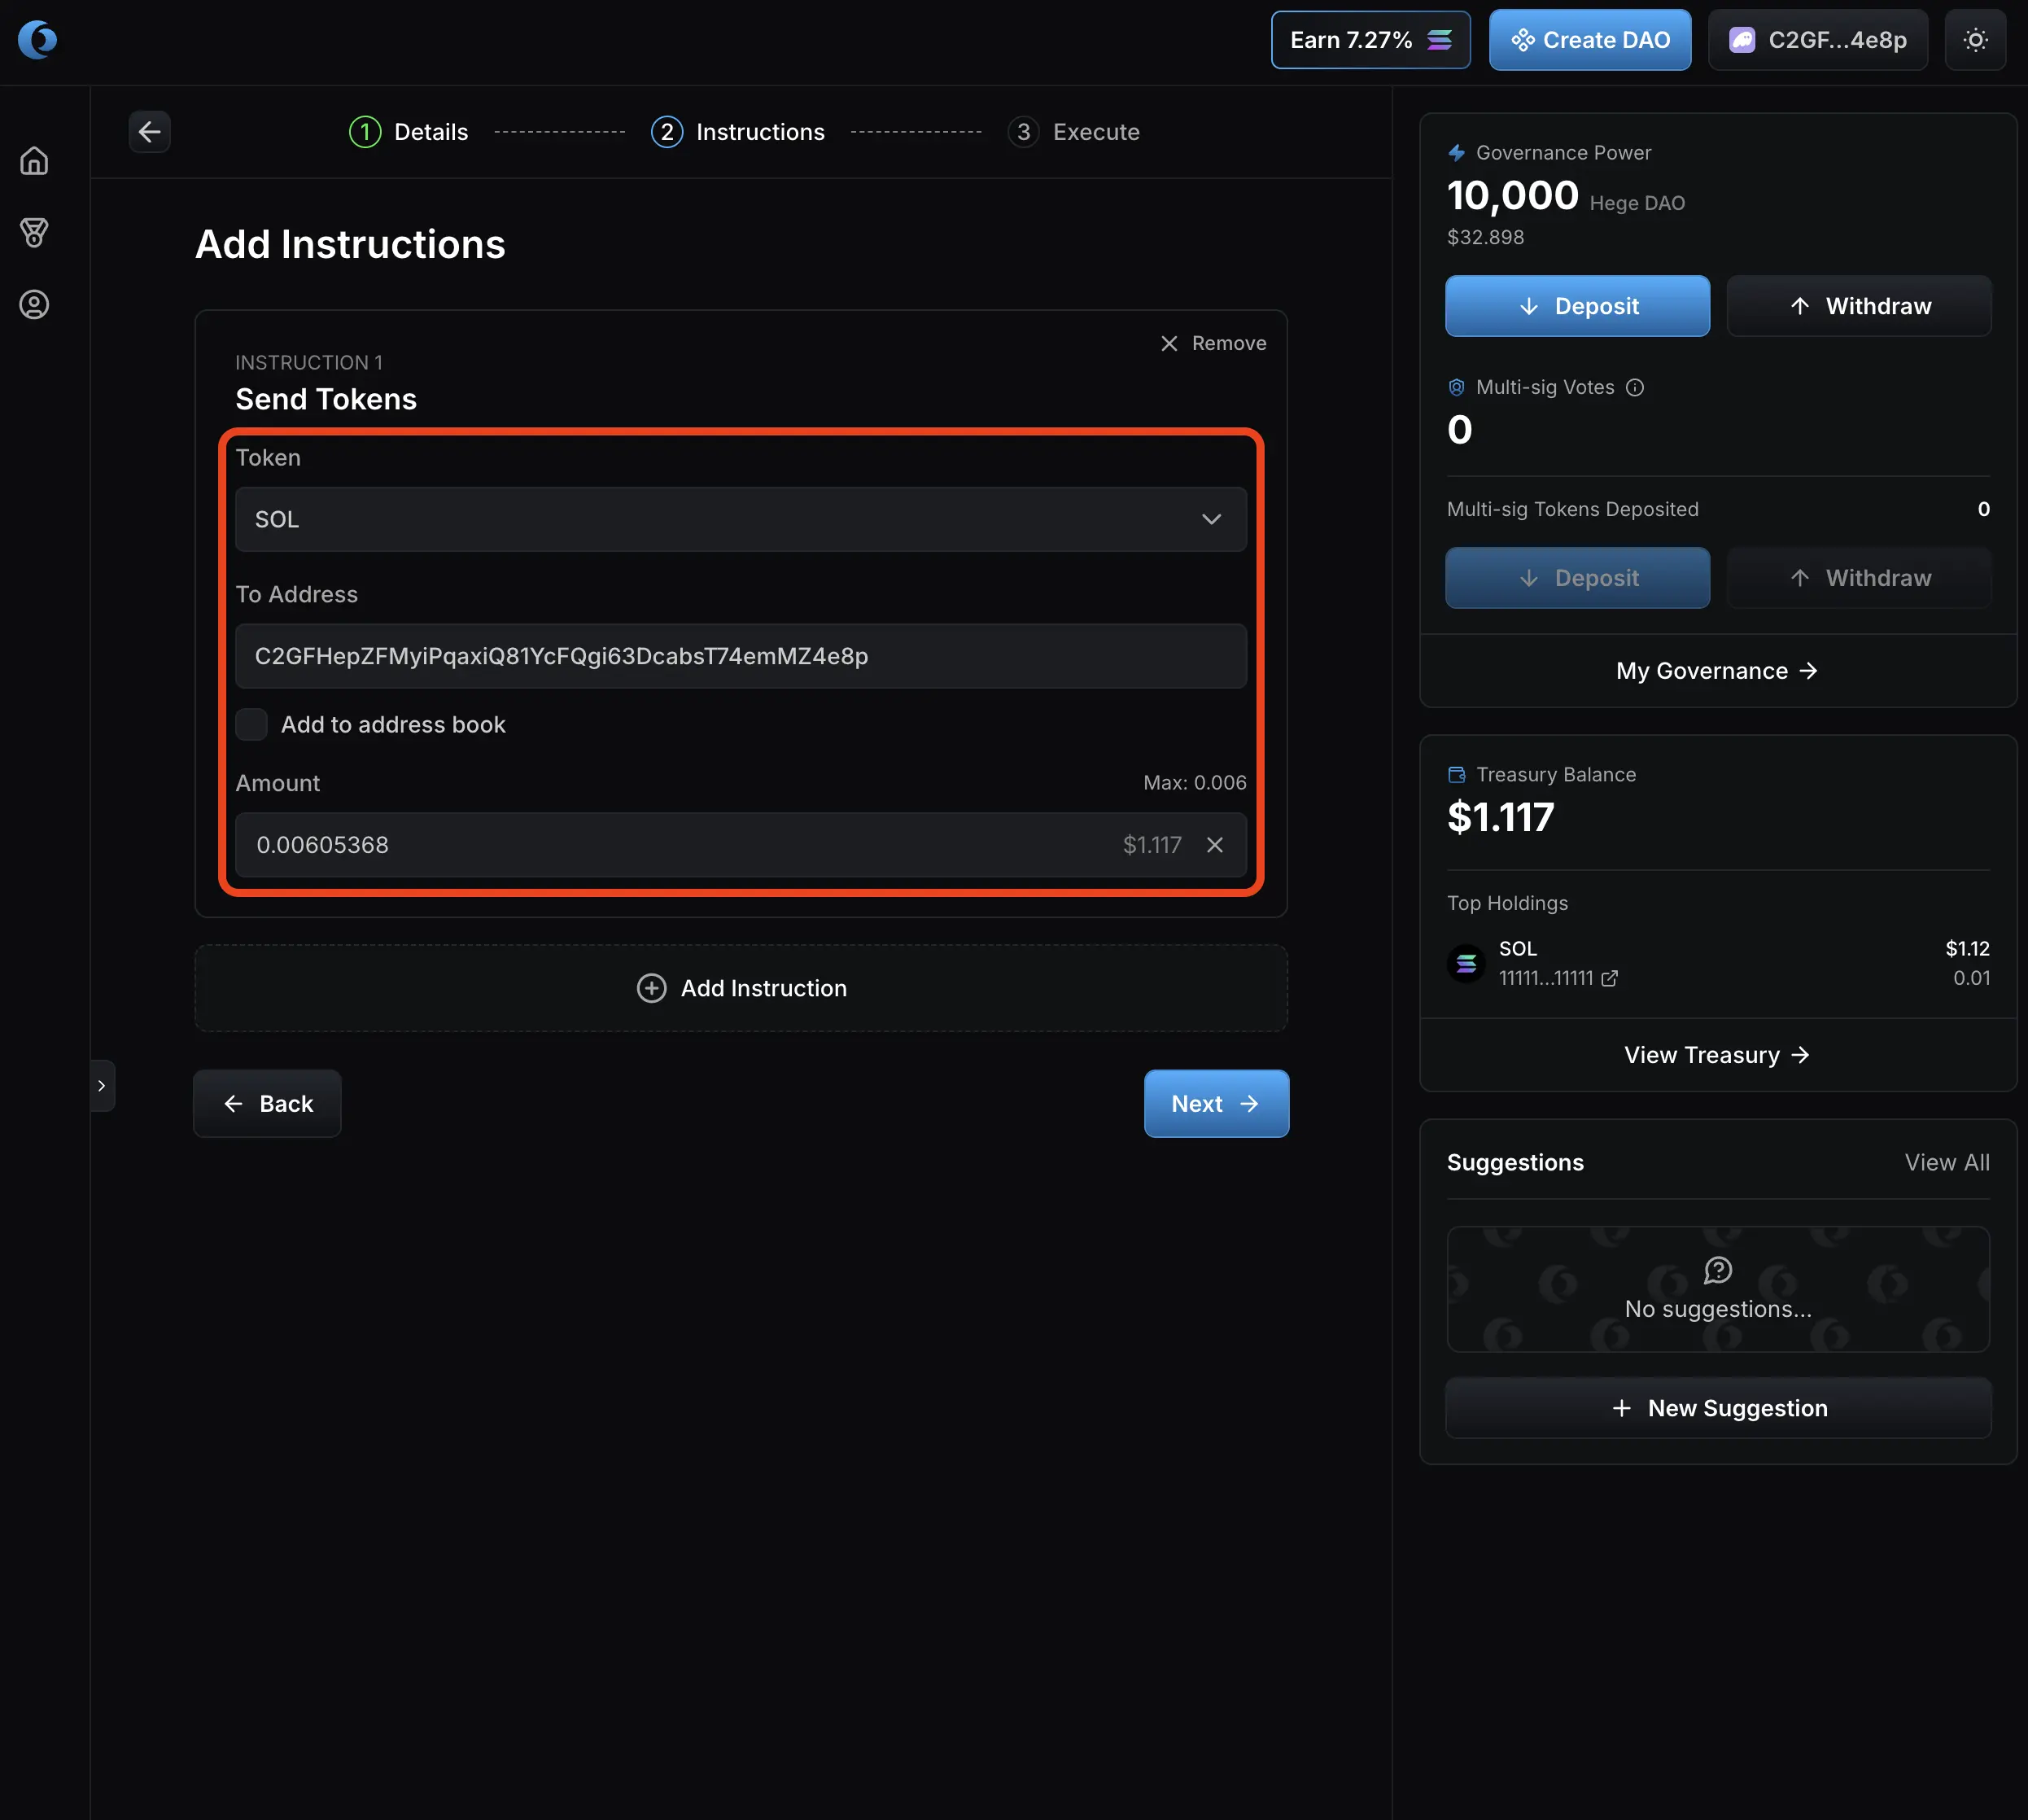The width and height of the screenshot is (2028, 1820).
Task: Click the Create DAO button
Action: pos(1589,40)
